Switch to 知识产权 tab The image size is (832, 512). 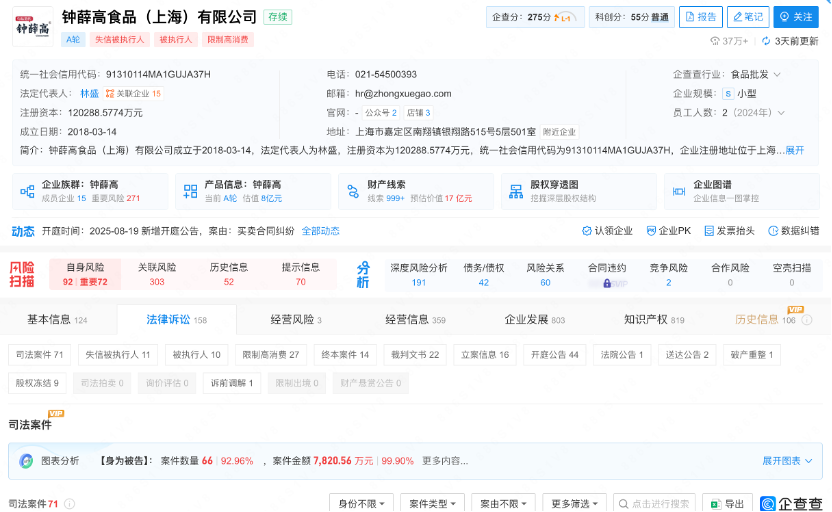pos(654,319)
